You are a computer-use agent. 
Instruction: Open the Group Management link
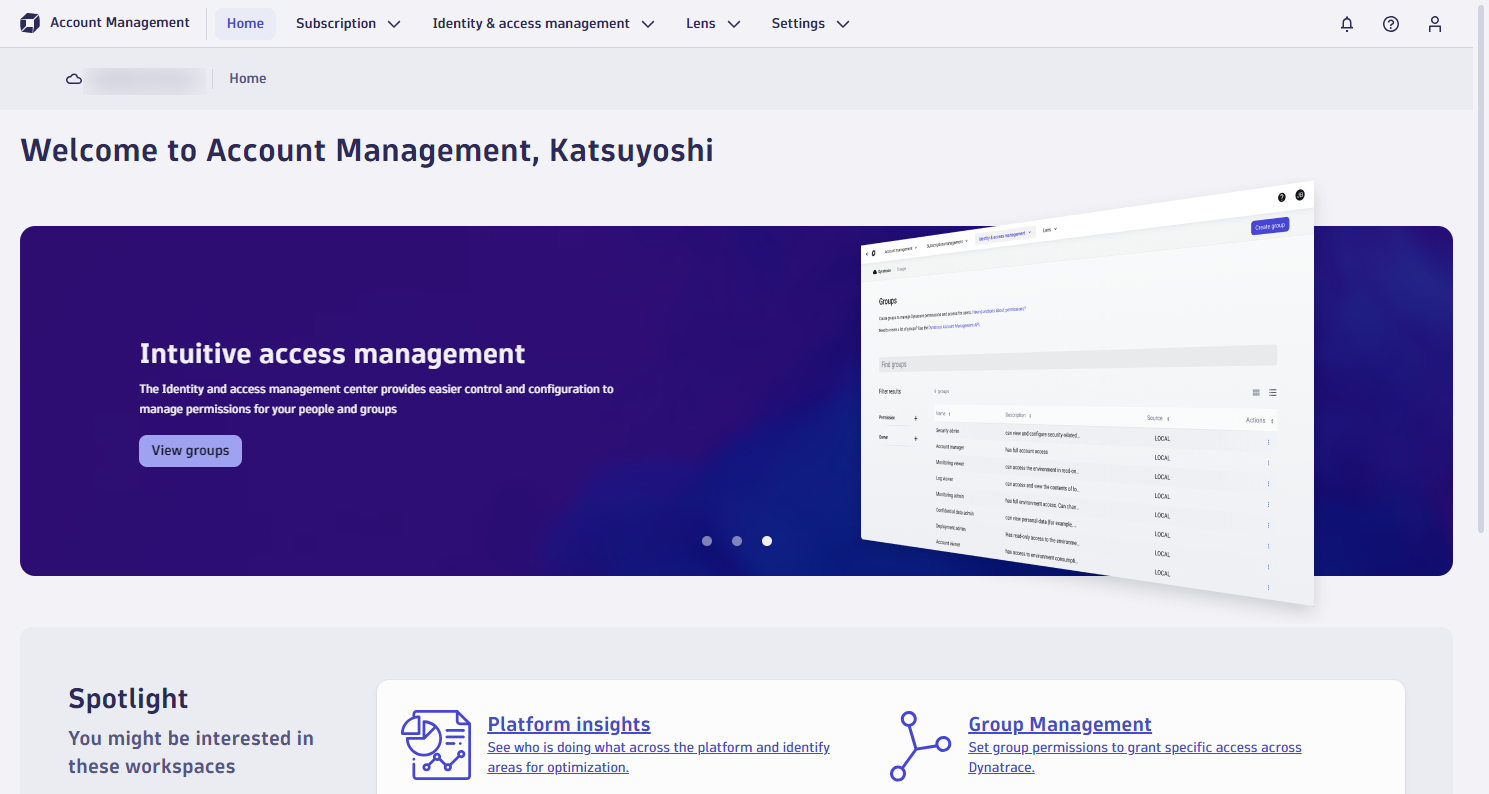(1060, 724)
